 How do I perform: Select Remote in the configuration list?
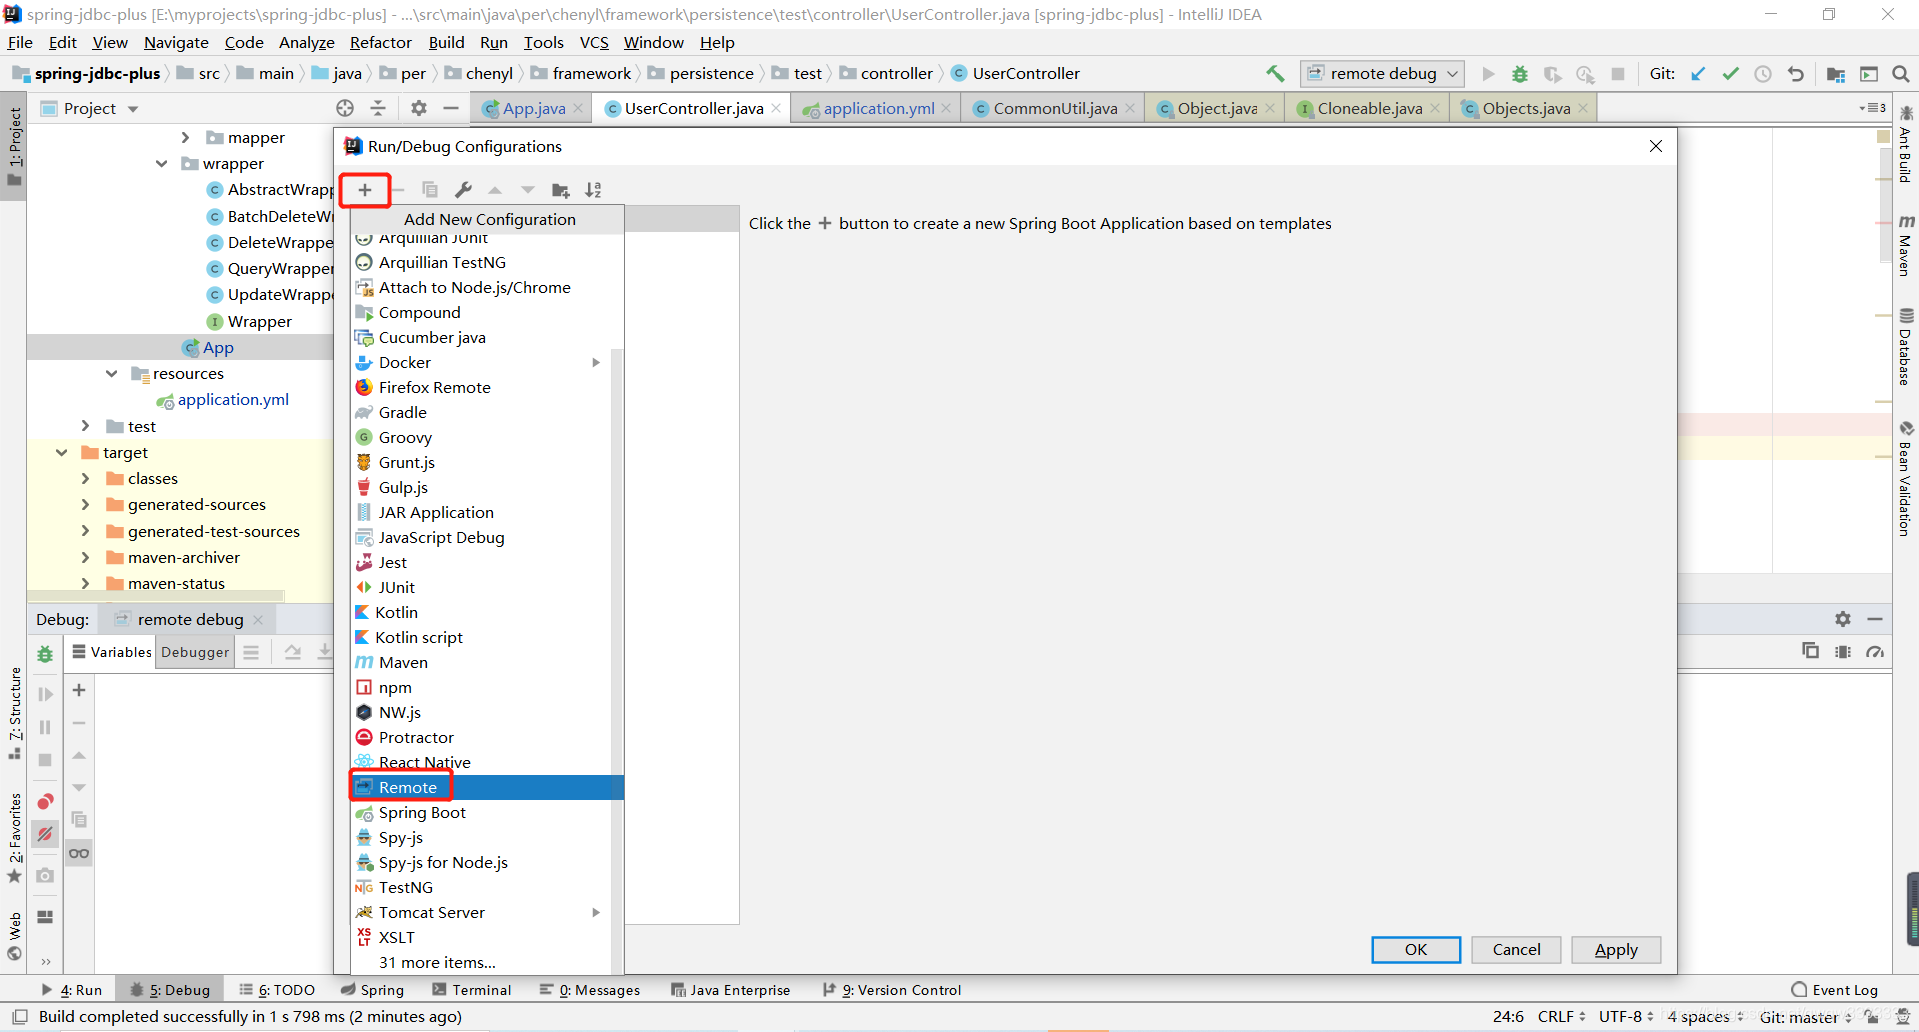point(487,787)
